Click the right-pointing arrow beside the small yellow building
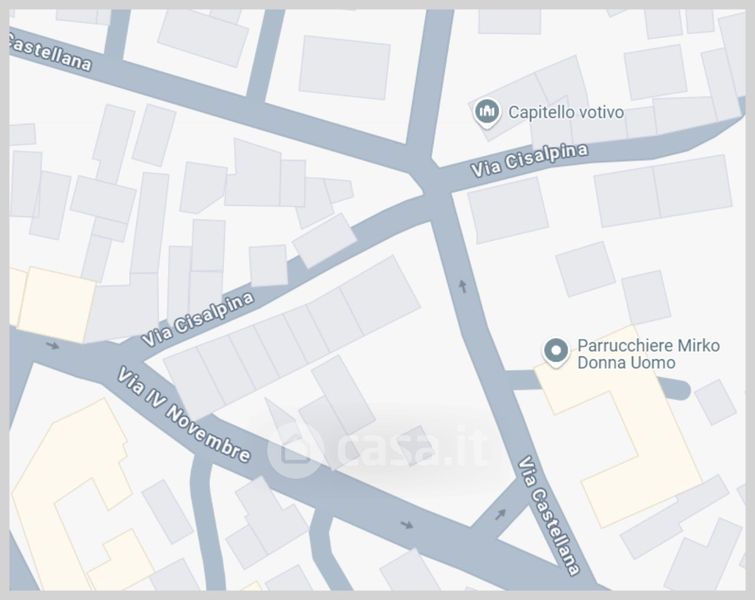Image resolution: width=755 pixels, height=600 pixels. (52, 345)
